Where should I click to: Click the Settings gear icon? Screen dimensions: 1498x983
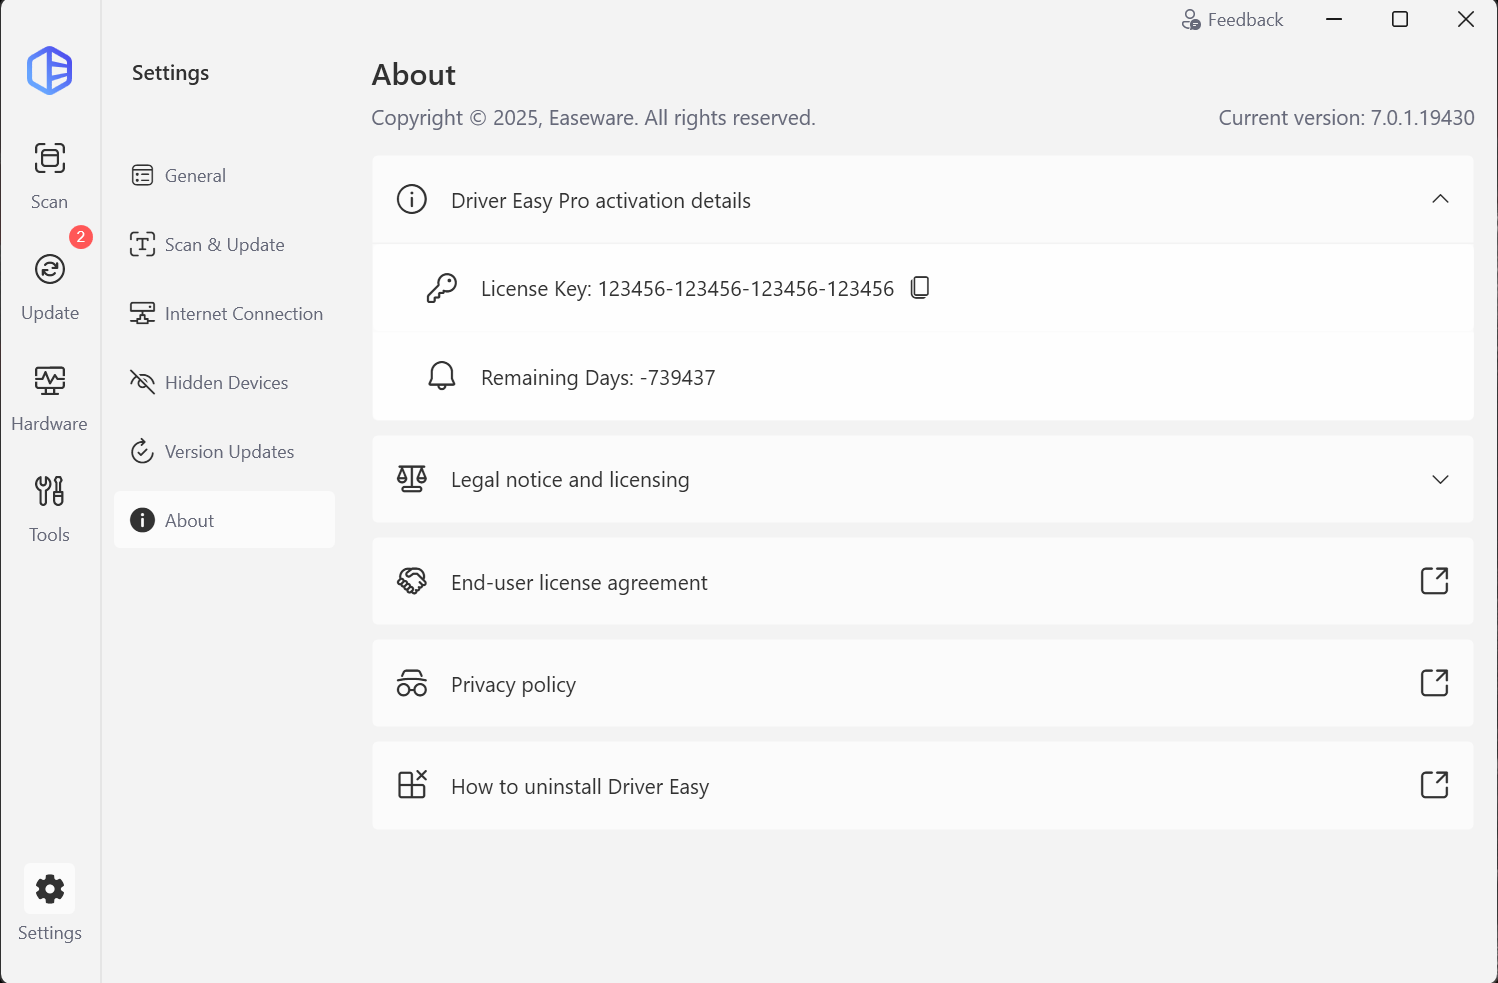click(x=49, y=888)
